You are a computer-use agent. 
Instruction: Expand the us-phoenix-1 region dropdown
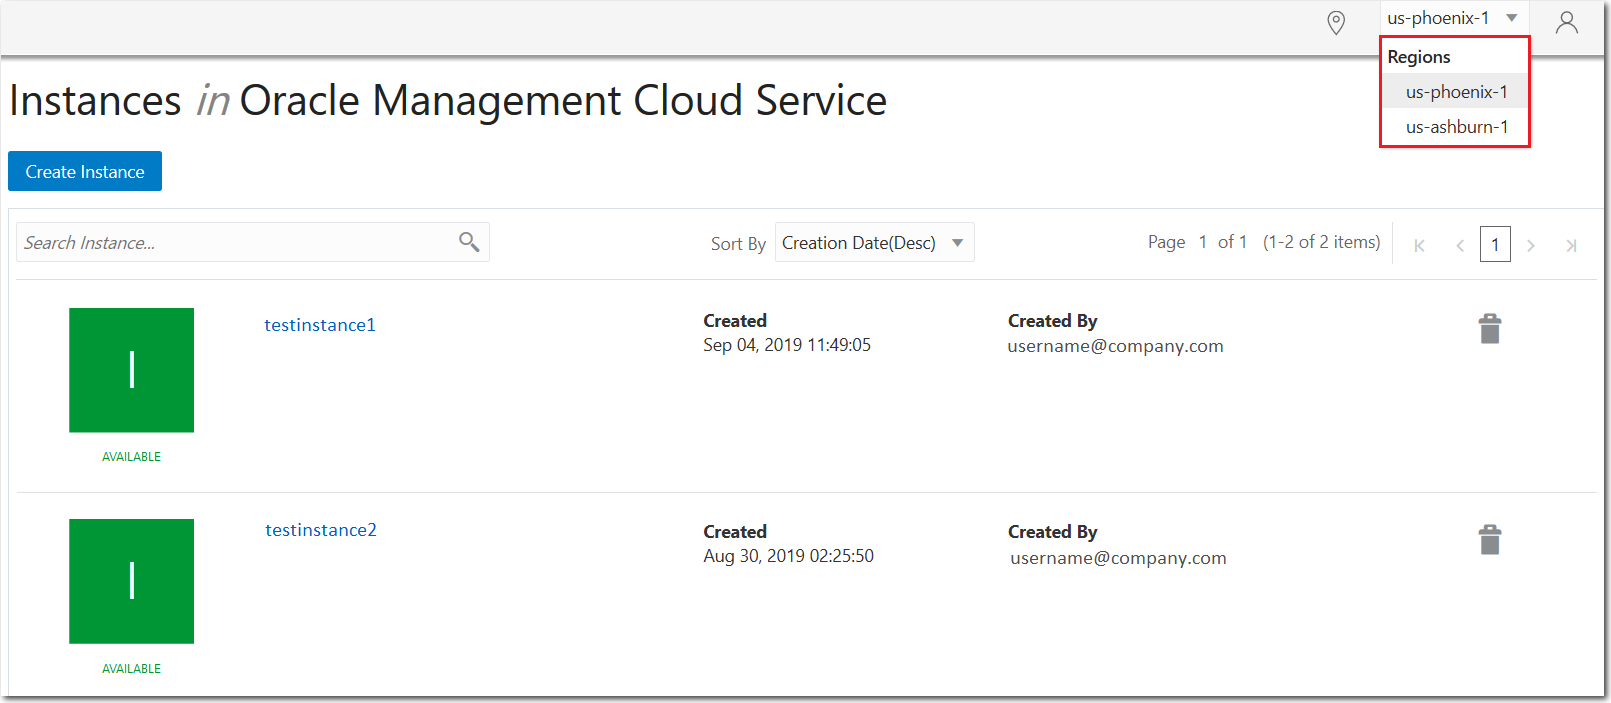[x=1453, y=18]
